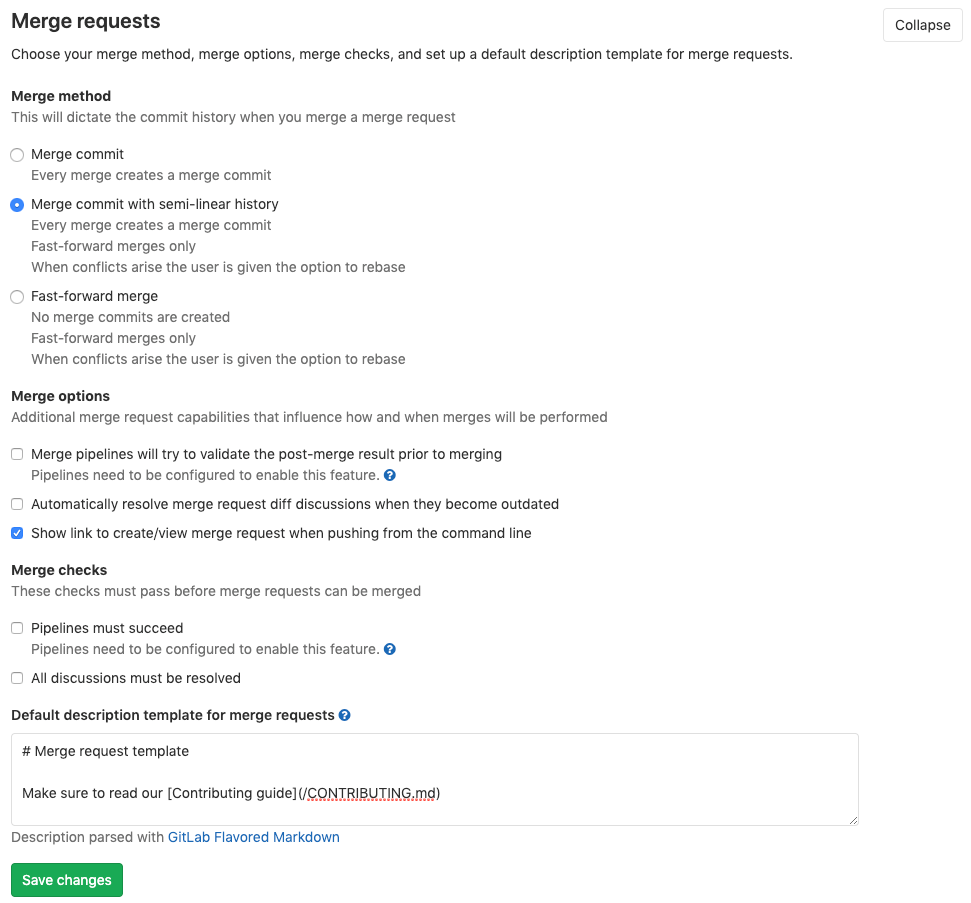Collapse the Merge requests section
Screen dimensions: 971x903
click(x=921, y=25)
